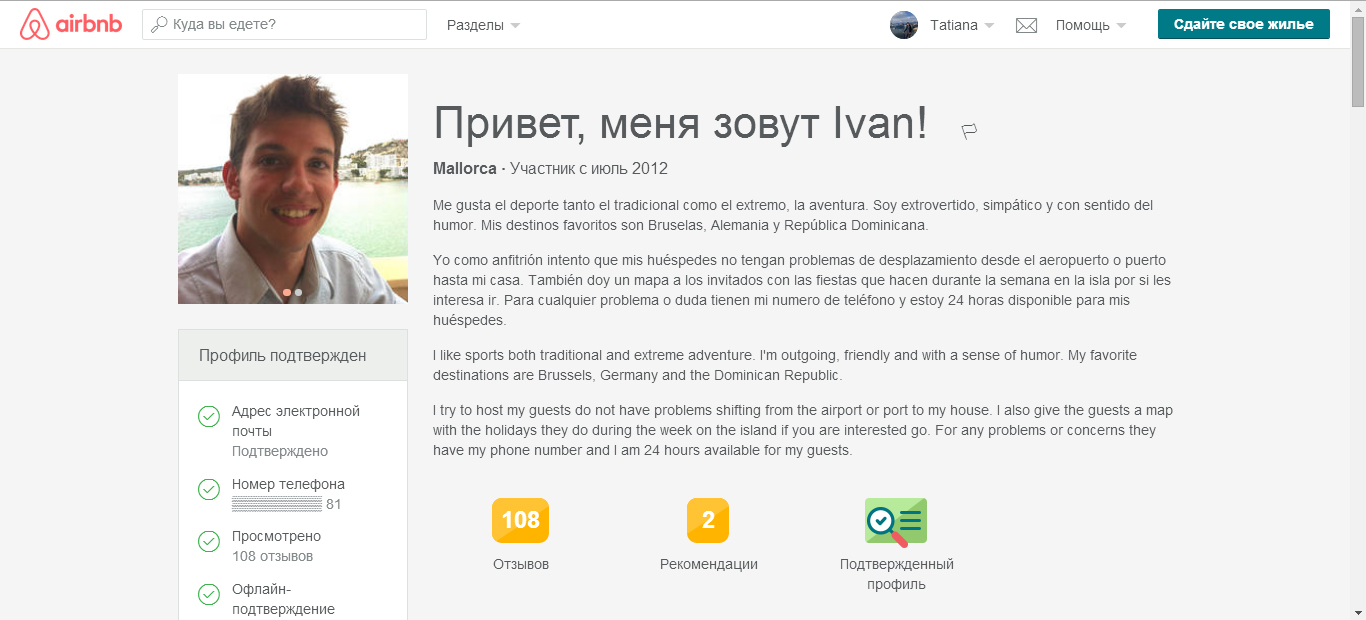The image size is (1366, 620).
Task: Click the "Рекомендации" label
Action: tap(709, 564)
